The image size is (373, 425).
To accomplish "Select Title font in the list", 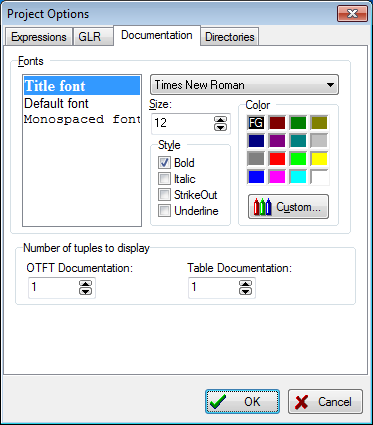I will point(82,86).
